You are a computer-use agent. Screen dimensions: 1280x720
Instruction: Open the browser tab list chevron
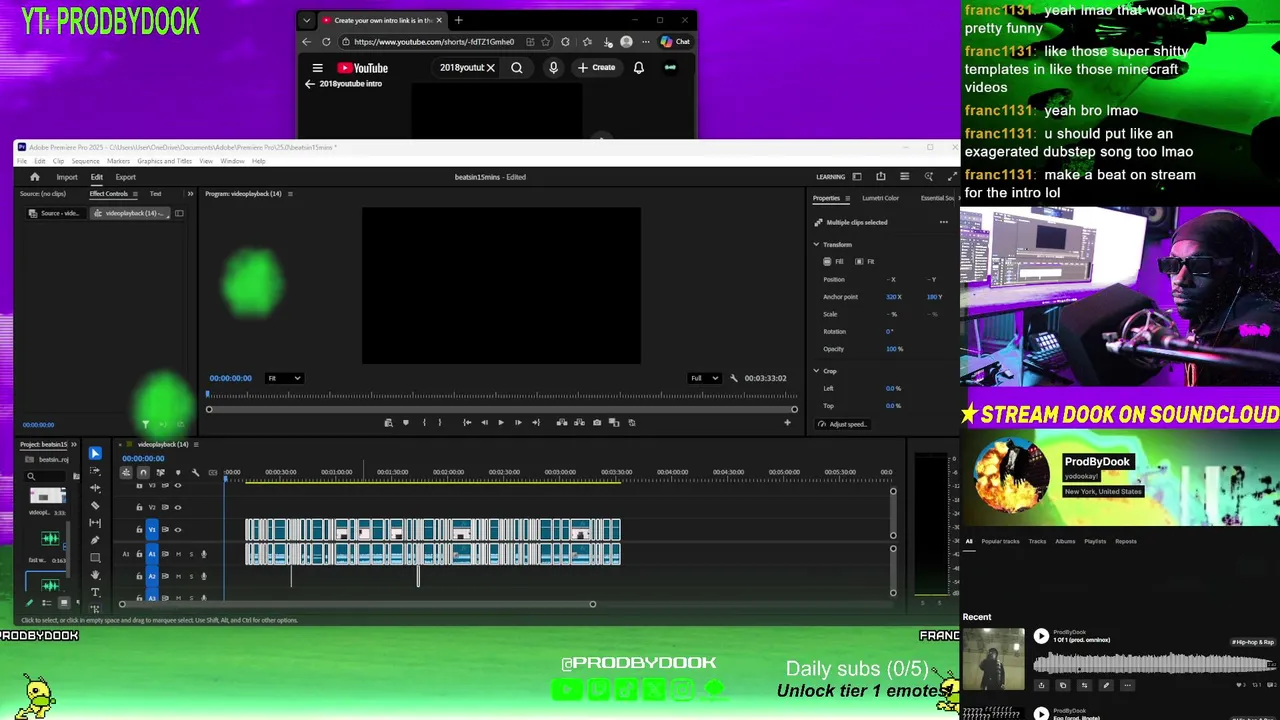pos(307,20)
